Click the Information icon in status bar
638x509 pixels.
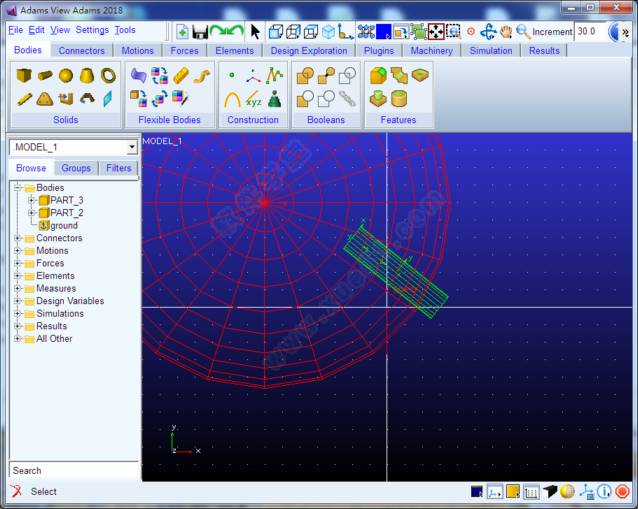point(604,492)
